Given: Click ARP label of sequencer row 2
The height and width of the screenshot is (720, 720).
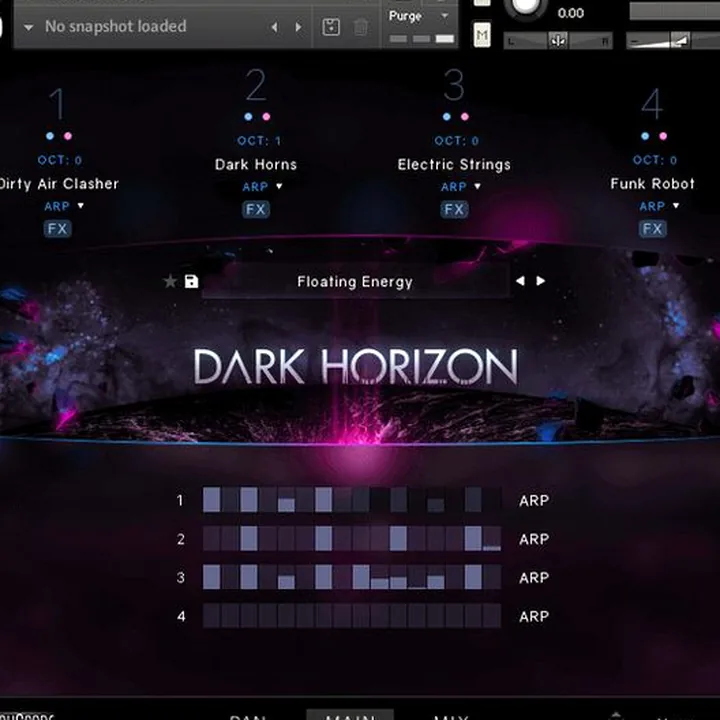Looking at the screenshot, I should pos(534,539).
